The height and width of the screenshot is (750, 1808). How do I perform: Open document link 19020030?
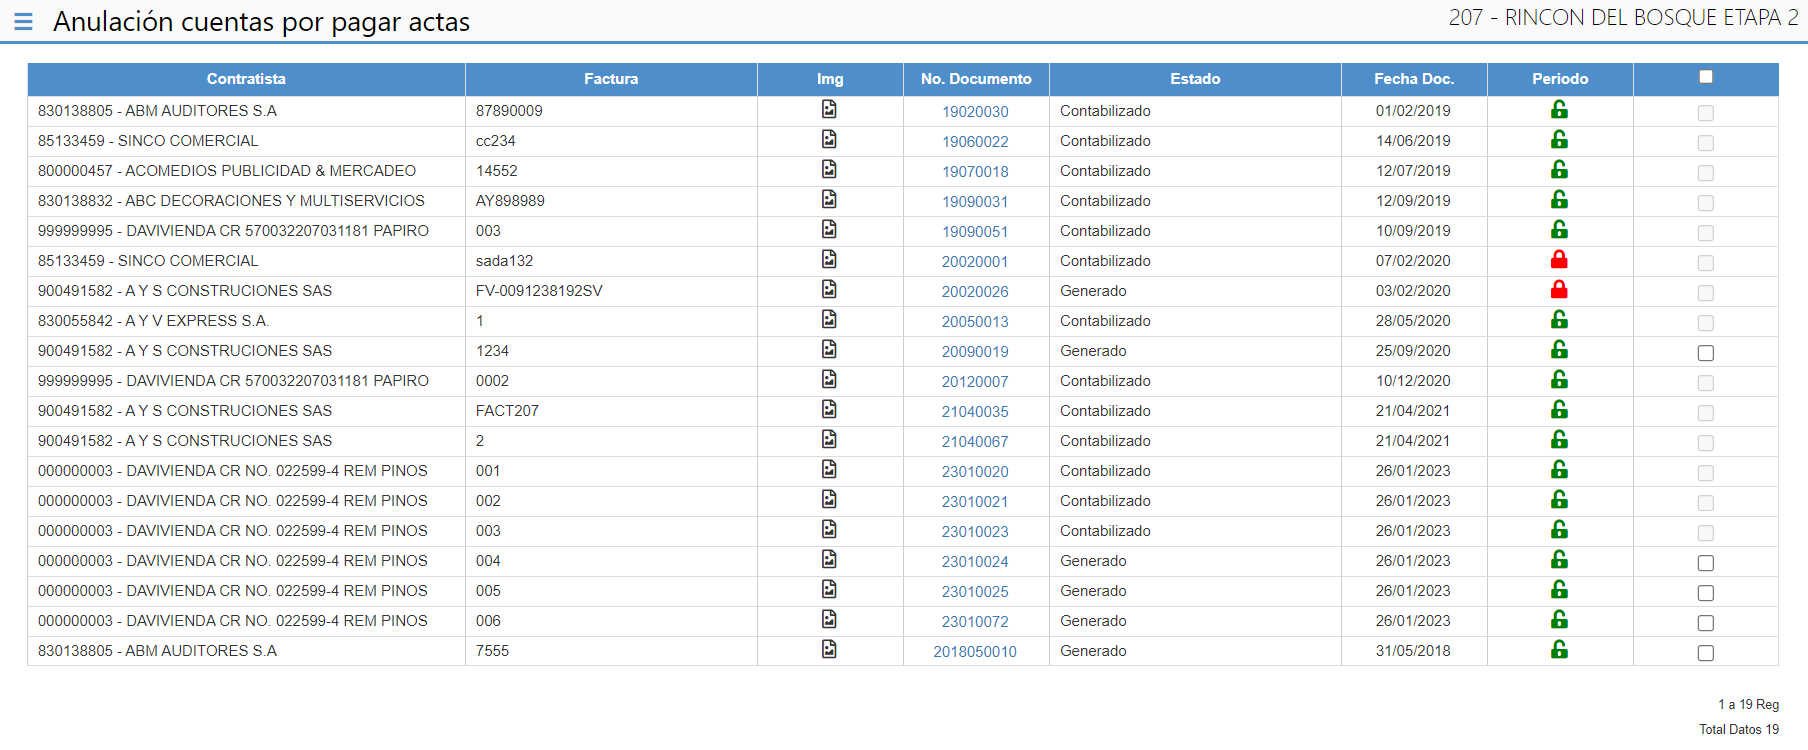975,112
